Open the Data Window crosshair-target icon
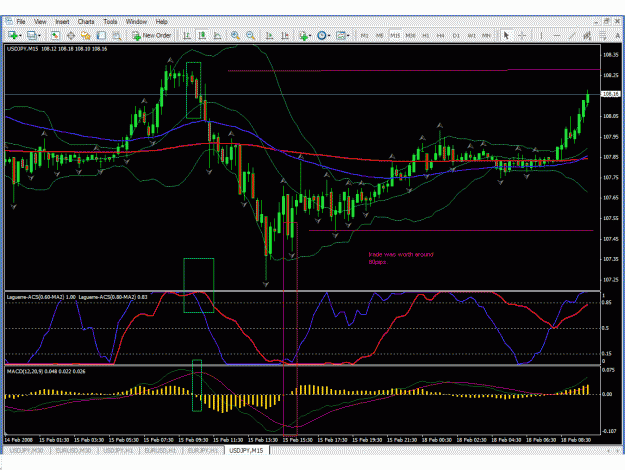Viewport: 625px width, 470px height. 71,35
